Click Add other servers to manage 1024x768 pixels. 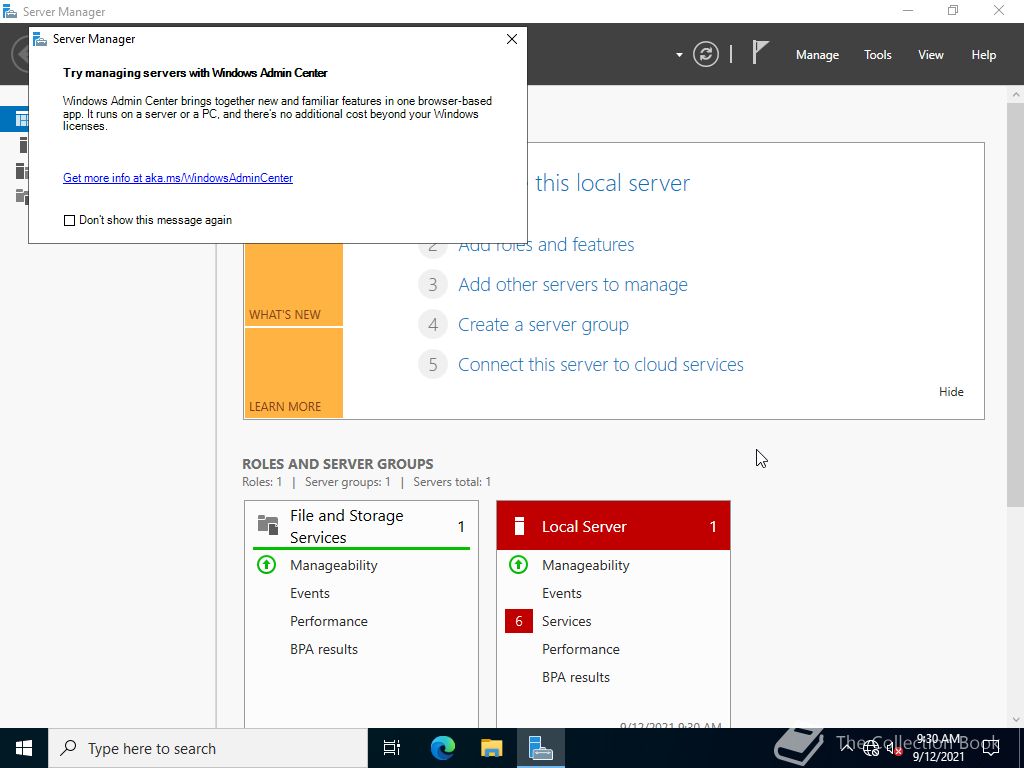(573, 285)
